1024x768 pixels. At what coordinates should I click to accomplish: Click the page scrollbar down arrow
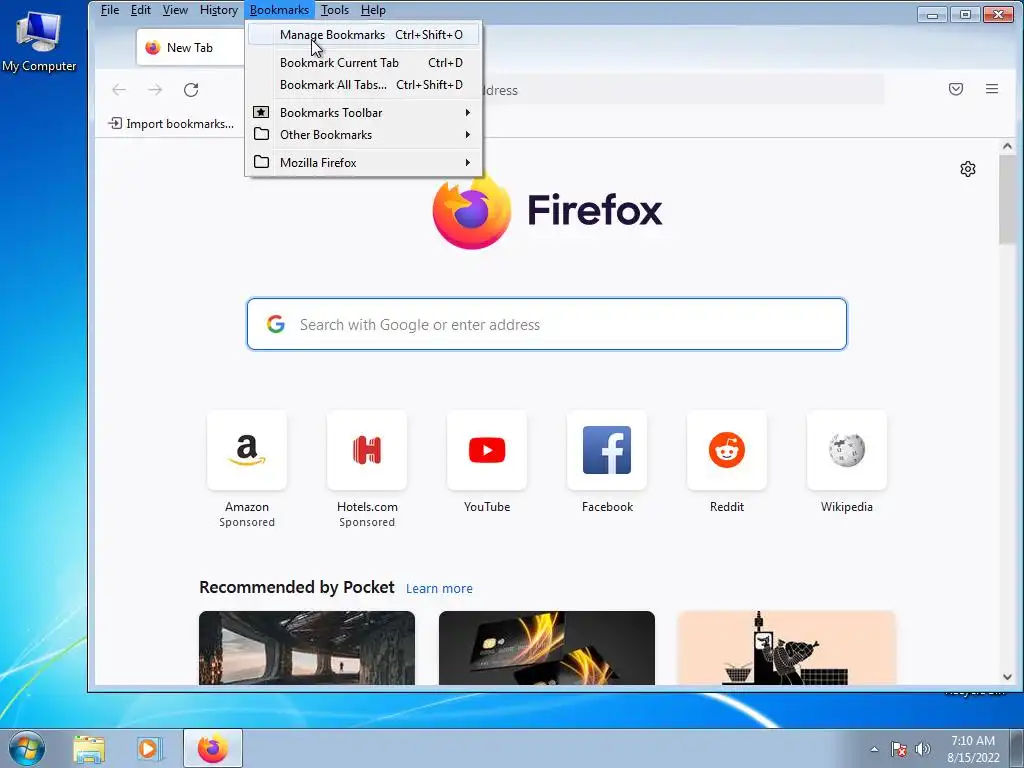click(1007, 677)
